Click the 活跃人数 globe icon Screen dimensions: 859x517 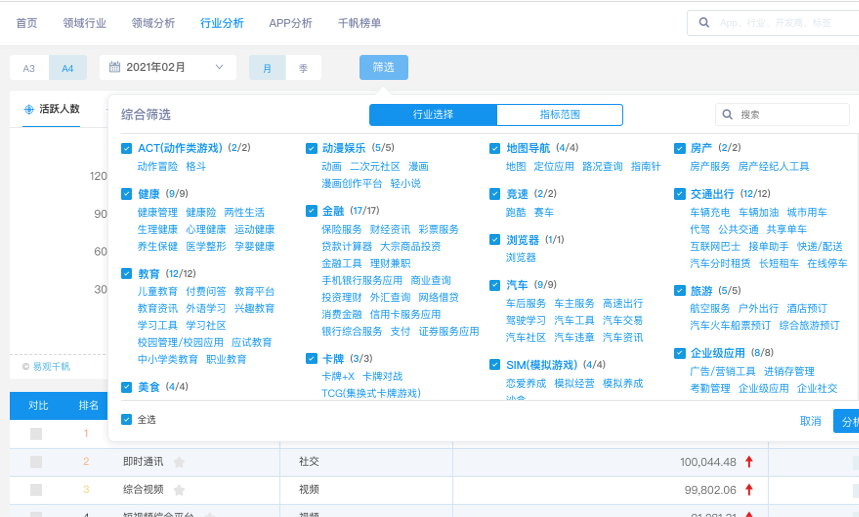coord(29,109)
